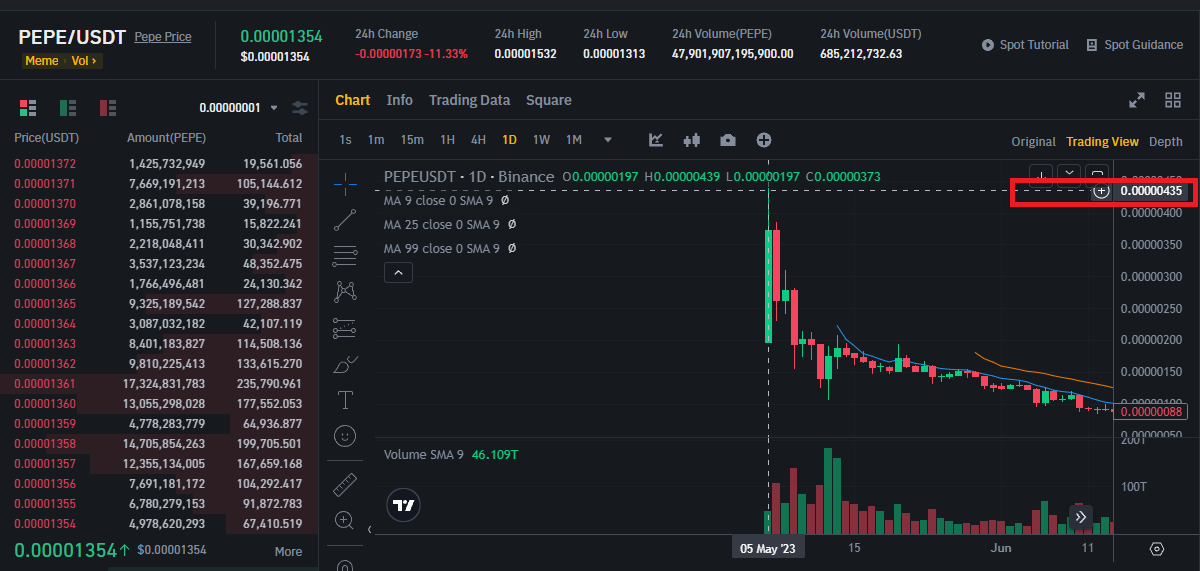1200x571 pixels.
Task: Show buy orders only (green) view
Action: coord(68,107)
